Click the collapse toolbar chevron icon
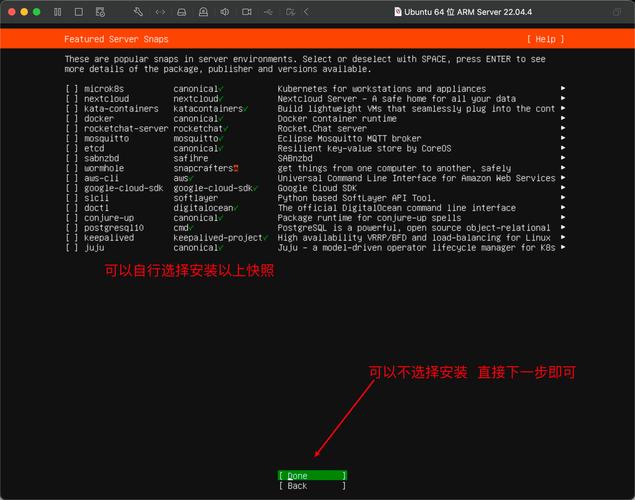The image size is (635, 500). pyautogui.click(x=307, y=12)
